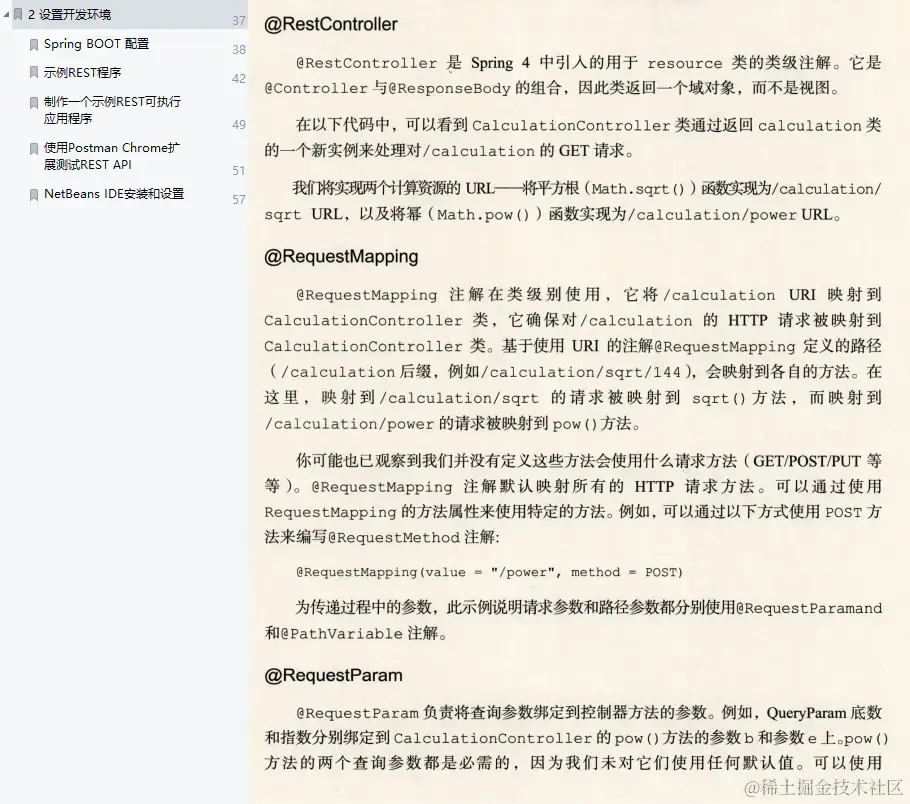Click the @RestController heading in the page
Viewport: 910px width, 804px height.
[331, 23]
